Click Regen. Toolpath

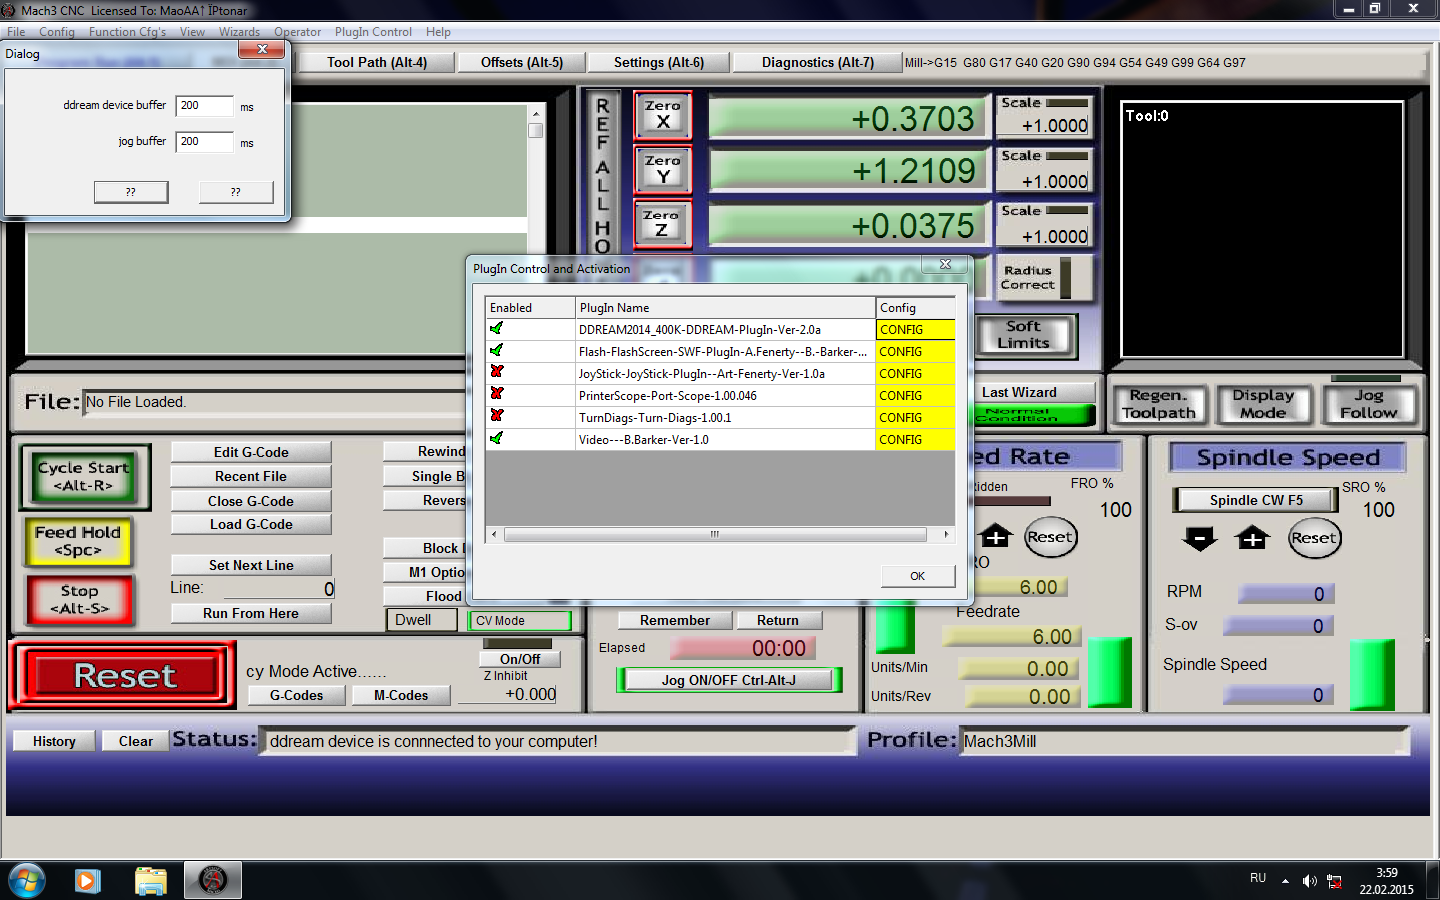(x=1159, y=404)
